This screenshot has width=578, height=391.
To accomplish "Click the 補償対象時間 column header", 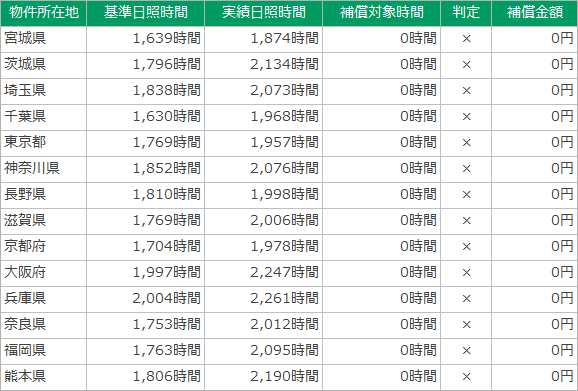I will click(382, 13).
